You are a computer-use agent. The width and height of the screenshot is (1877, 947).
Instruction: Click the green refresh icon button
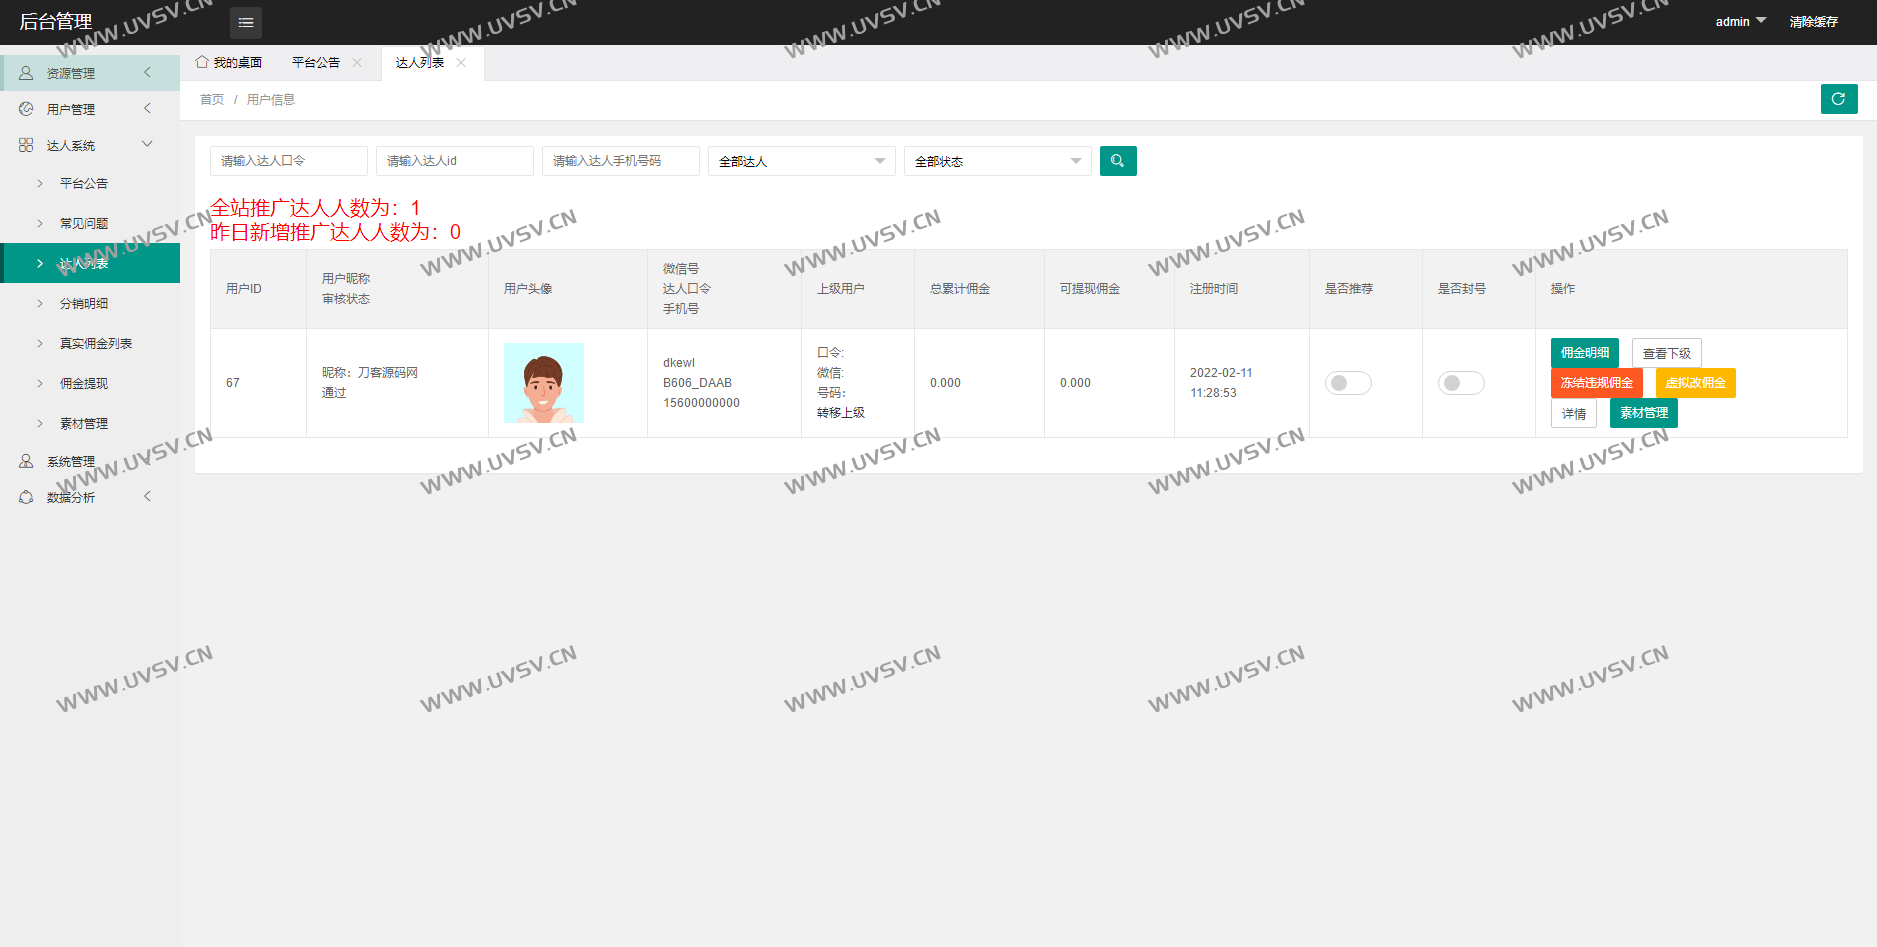tap(1839, 99)
